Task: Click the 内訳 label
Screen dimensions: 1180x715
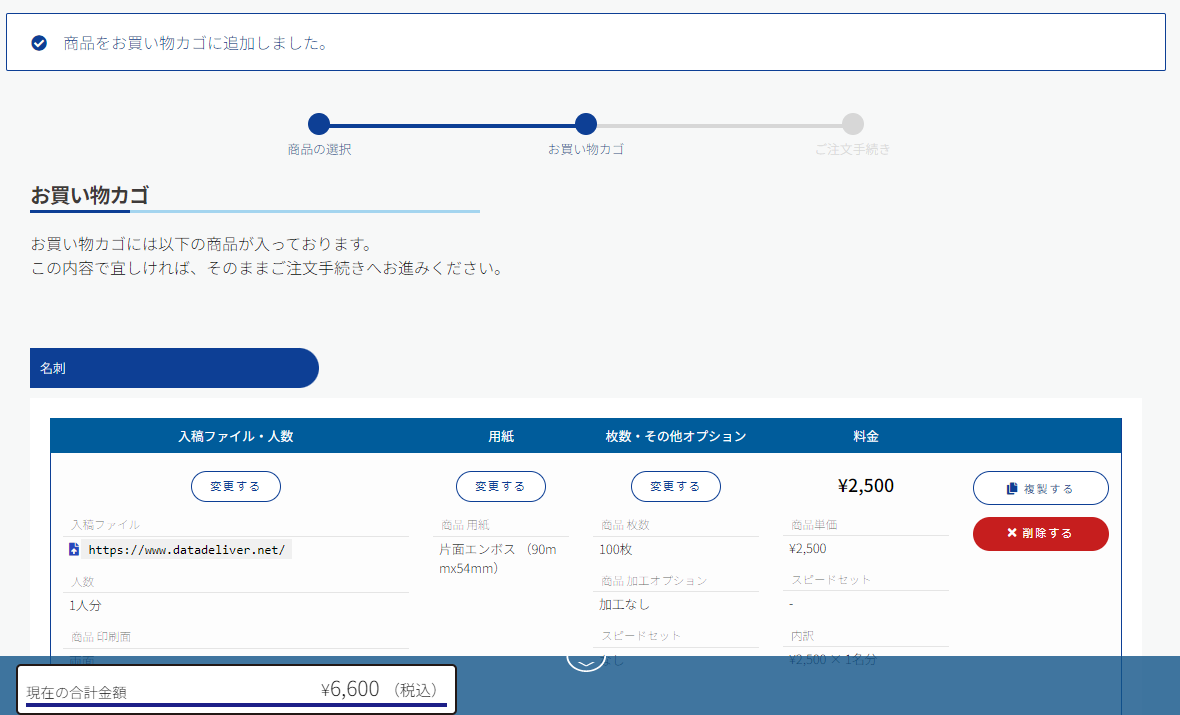Action: [x=802, y=636]
